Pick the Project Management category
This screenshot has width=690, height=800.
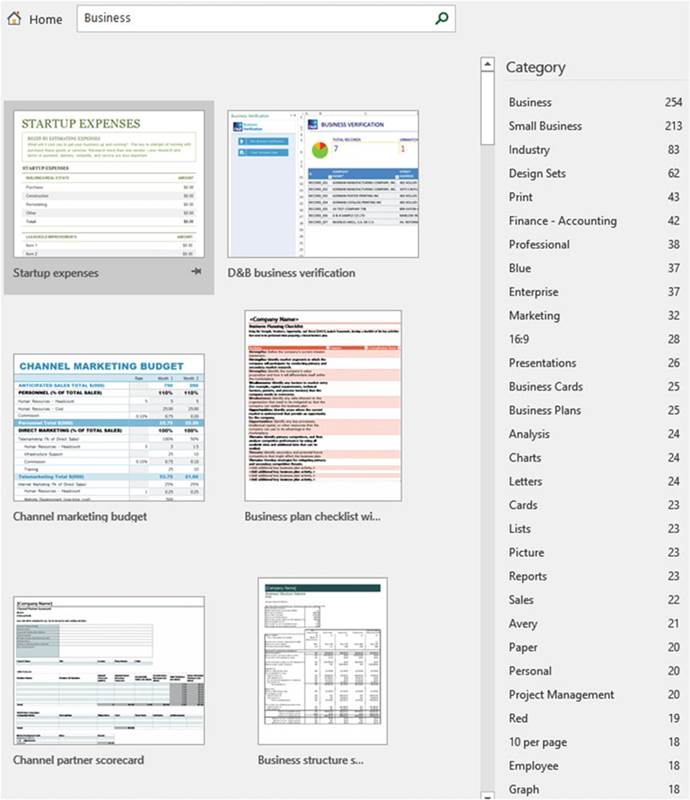(561, 695)
